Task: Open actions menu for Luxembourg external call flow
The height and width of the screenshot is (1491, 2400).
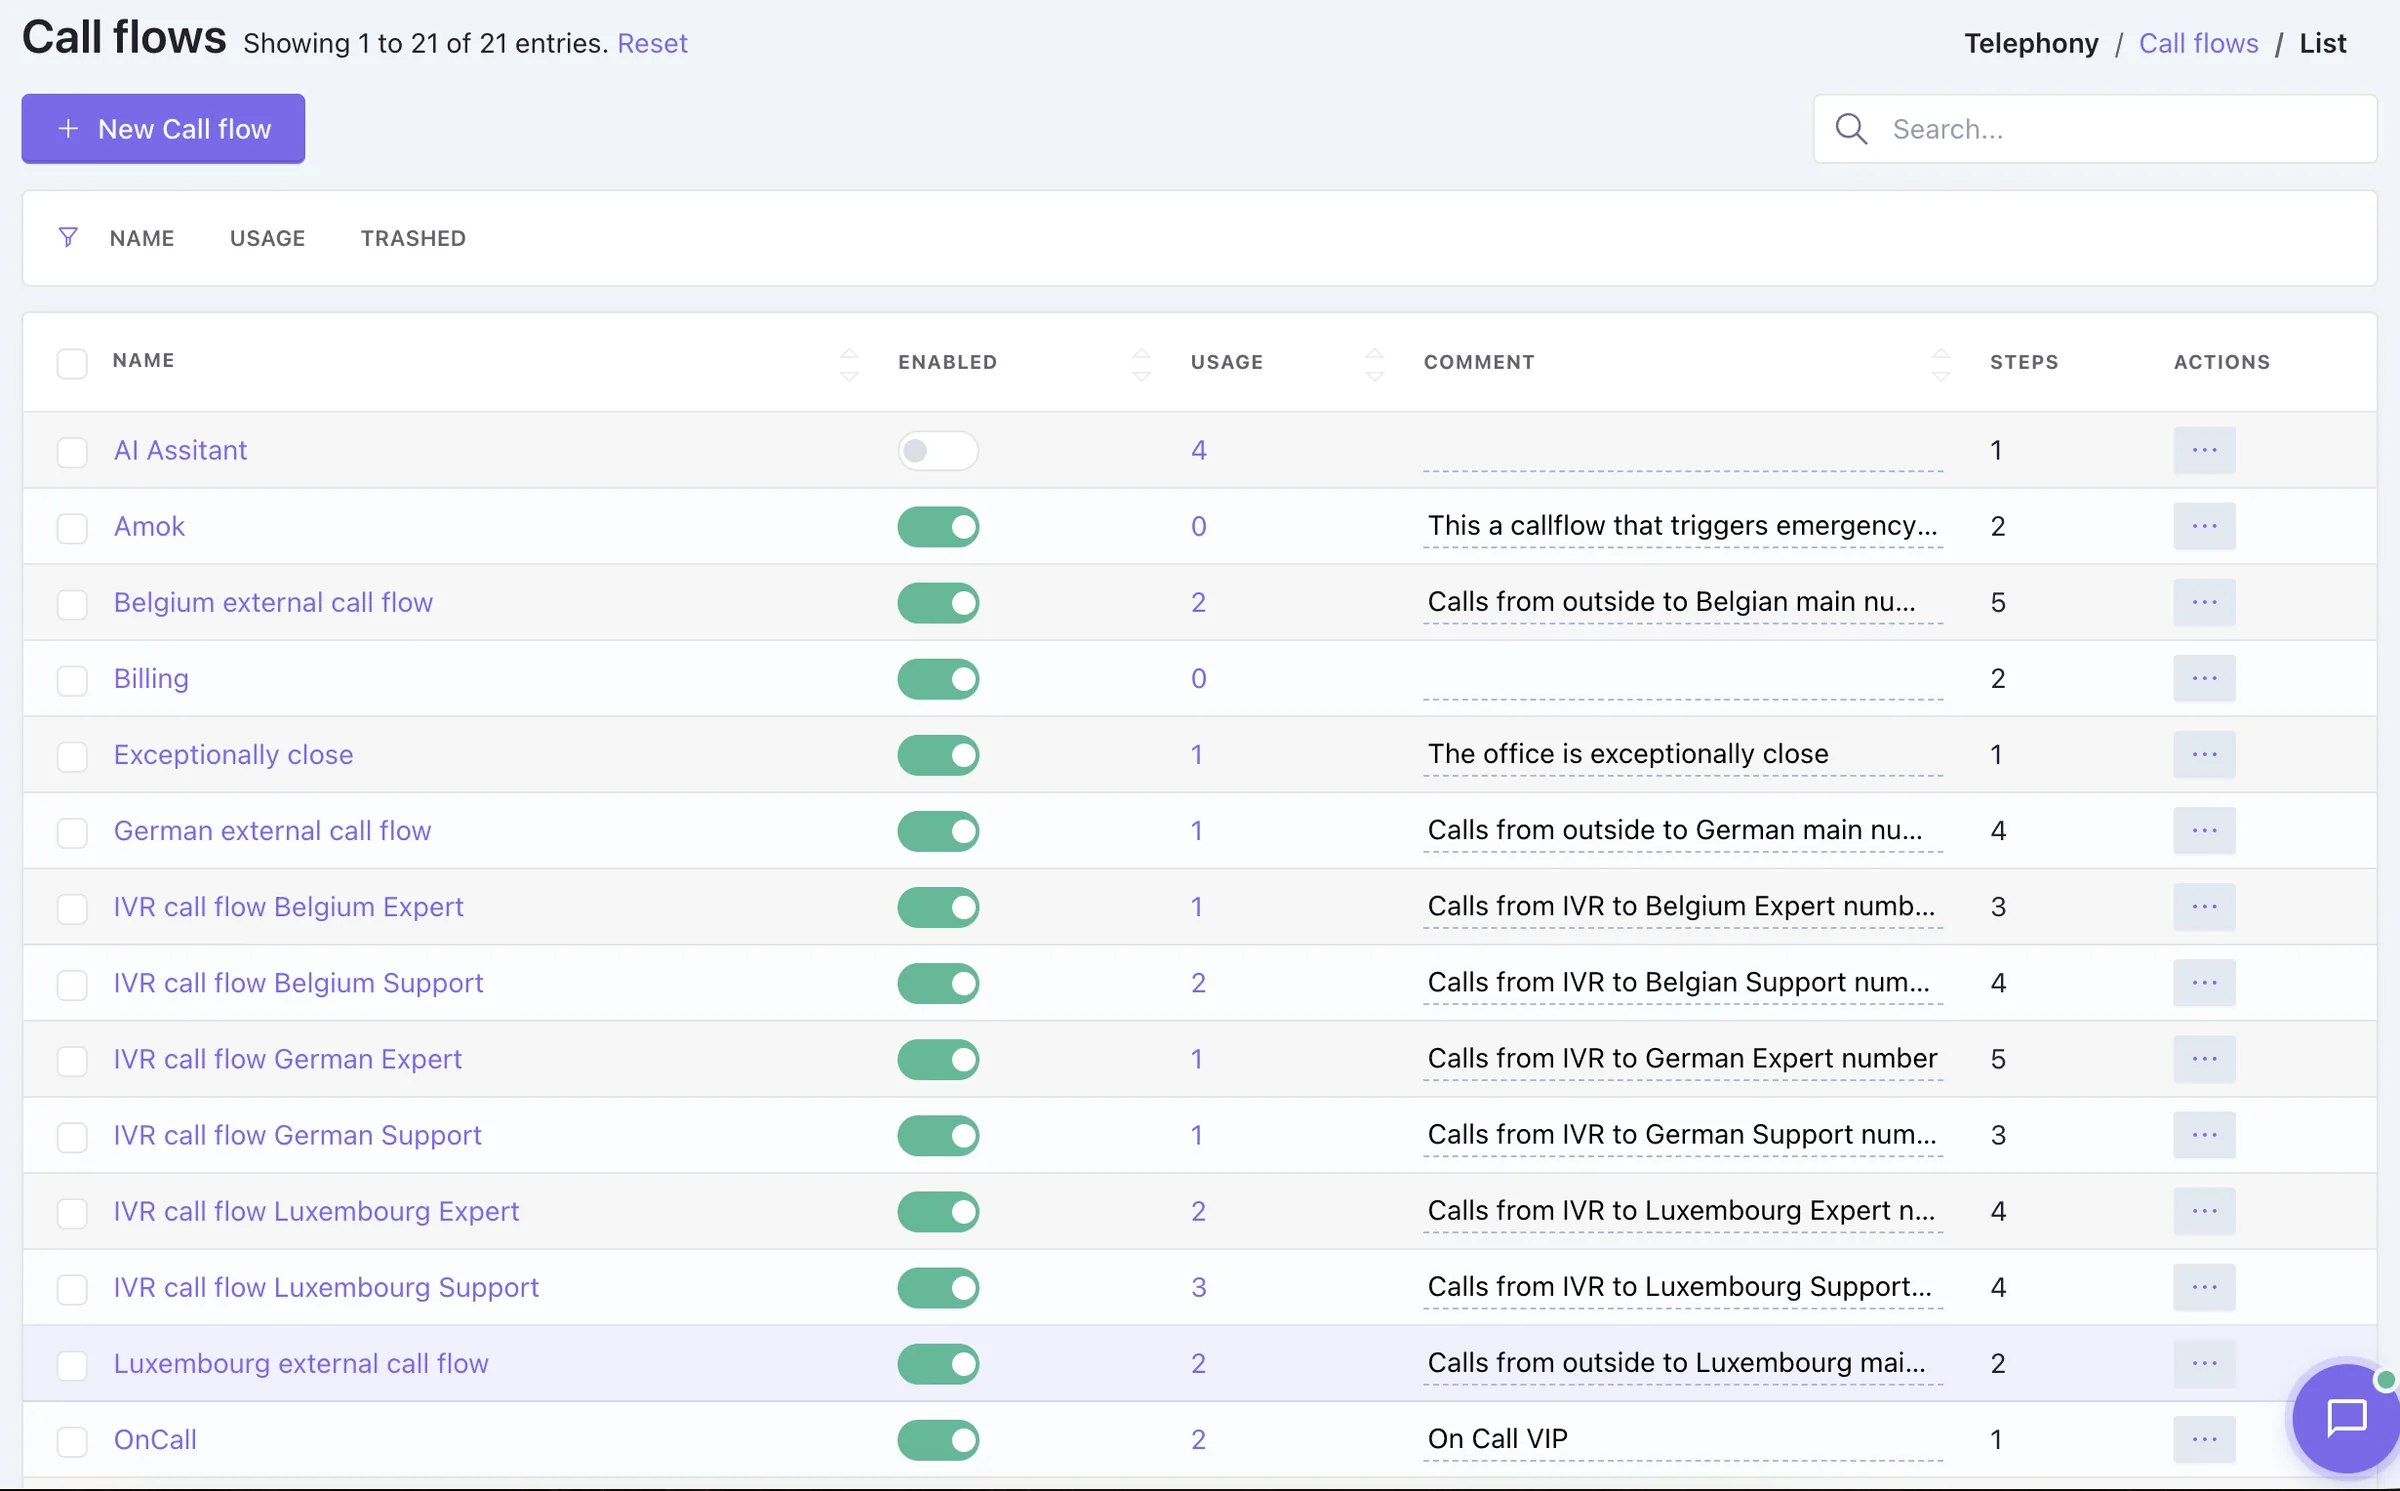Action: point(2204,1363)
